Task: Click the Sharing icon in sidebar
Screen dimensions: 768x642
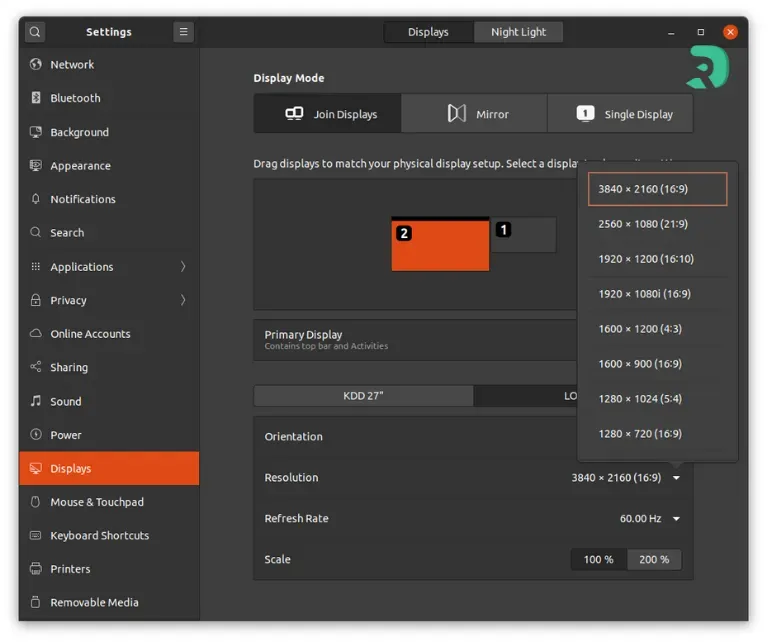Action: click(x=36, y=368)
